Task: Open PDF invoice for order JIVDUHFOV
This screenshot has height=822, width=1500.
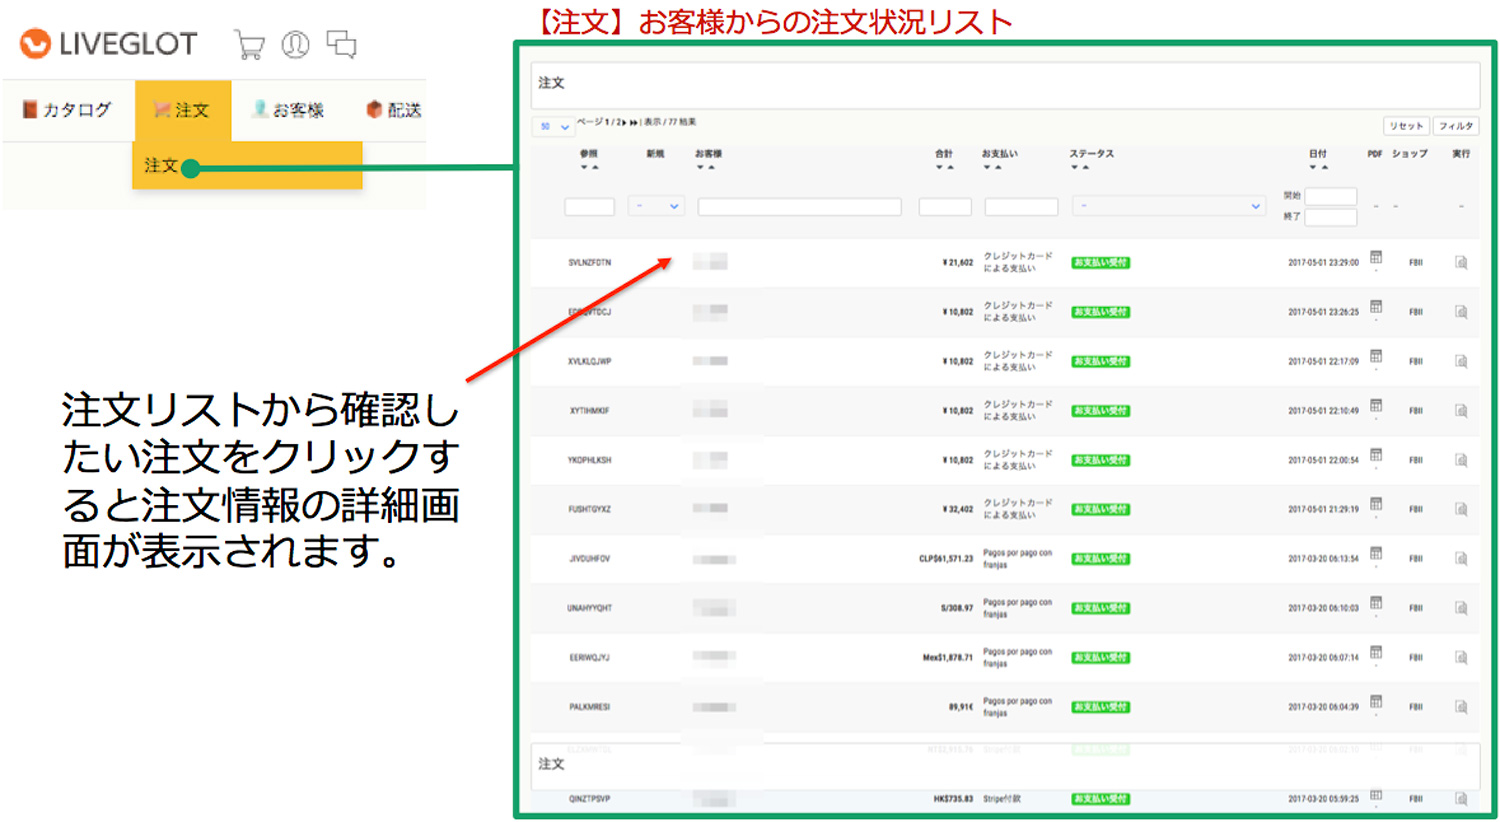Action: pos(1376,554)
